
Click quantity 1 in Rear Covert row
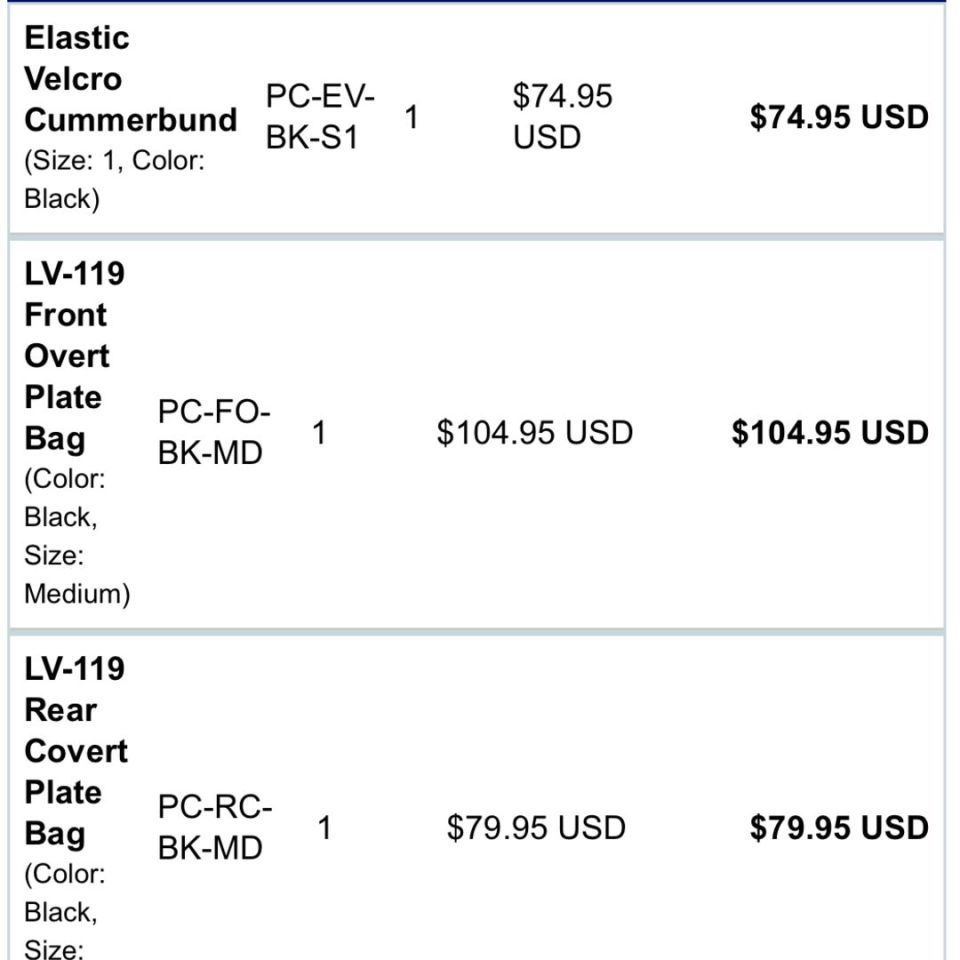[x=325, y=827]
